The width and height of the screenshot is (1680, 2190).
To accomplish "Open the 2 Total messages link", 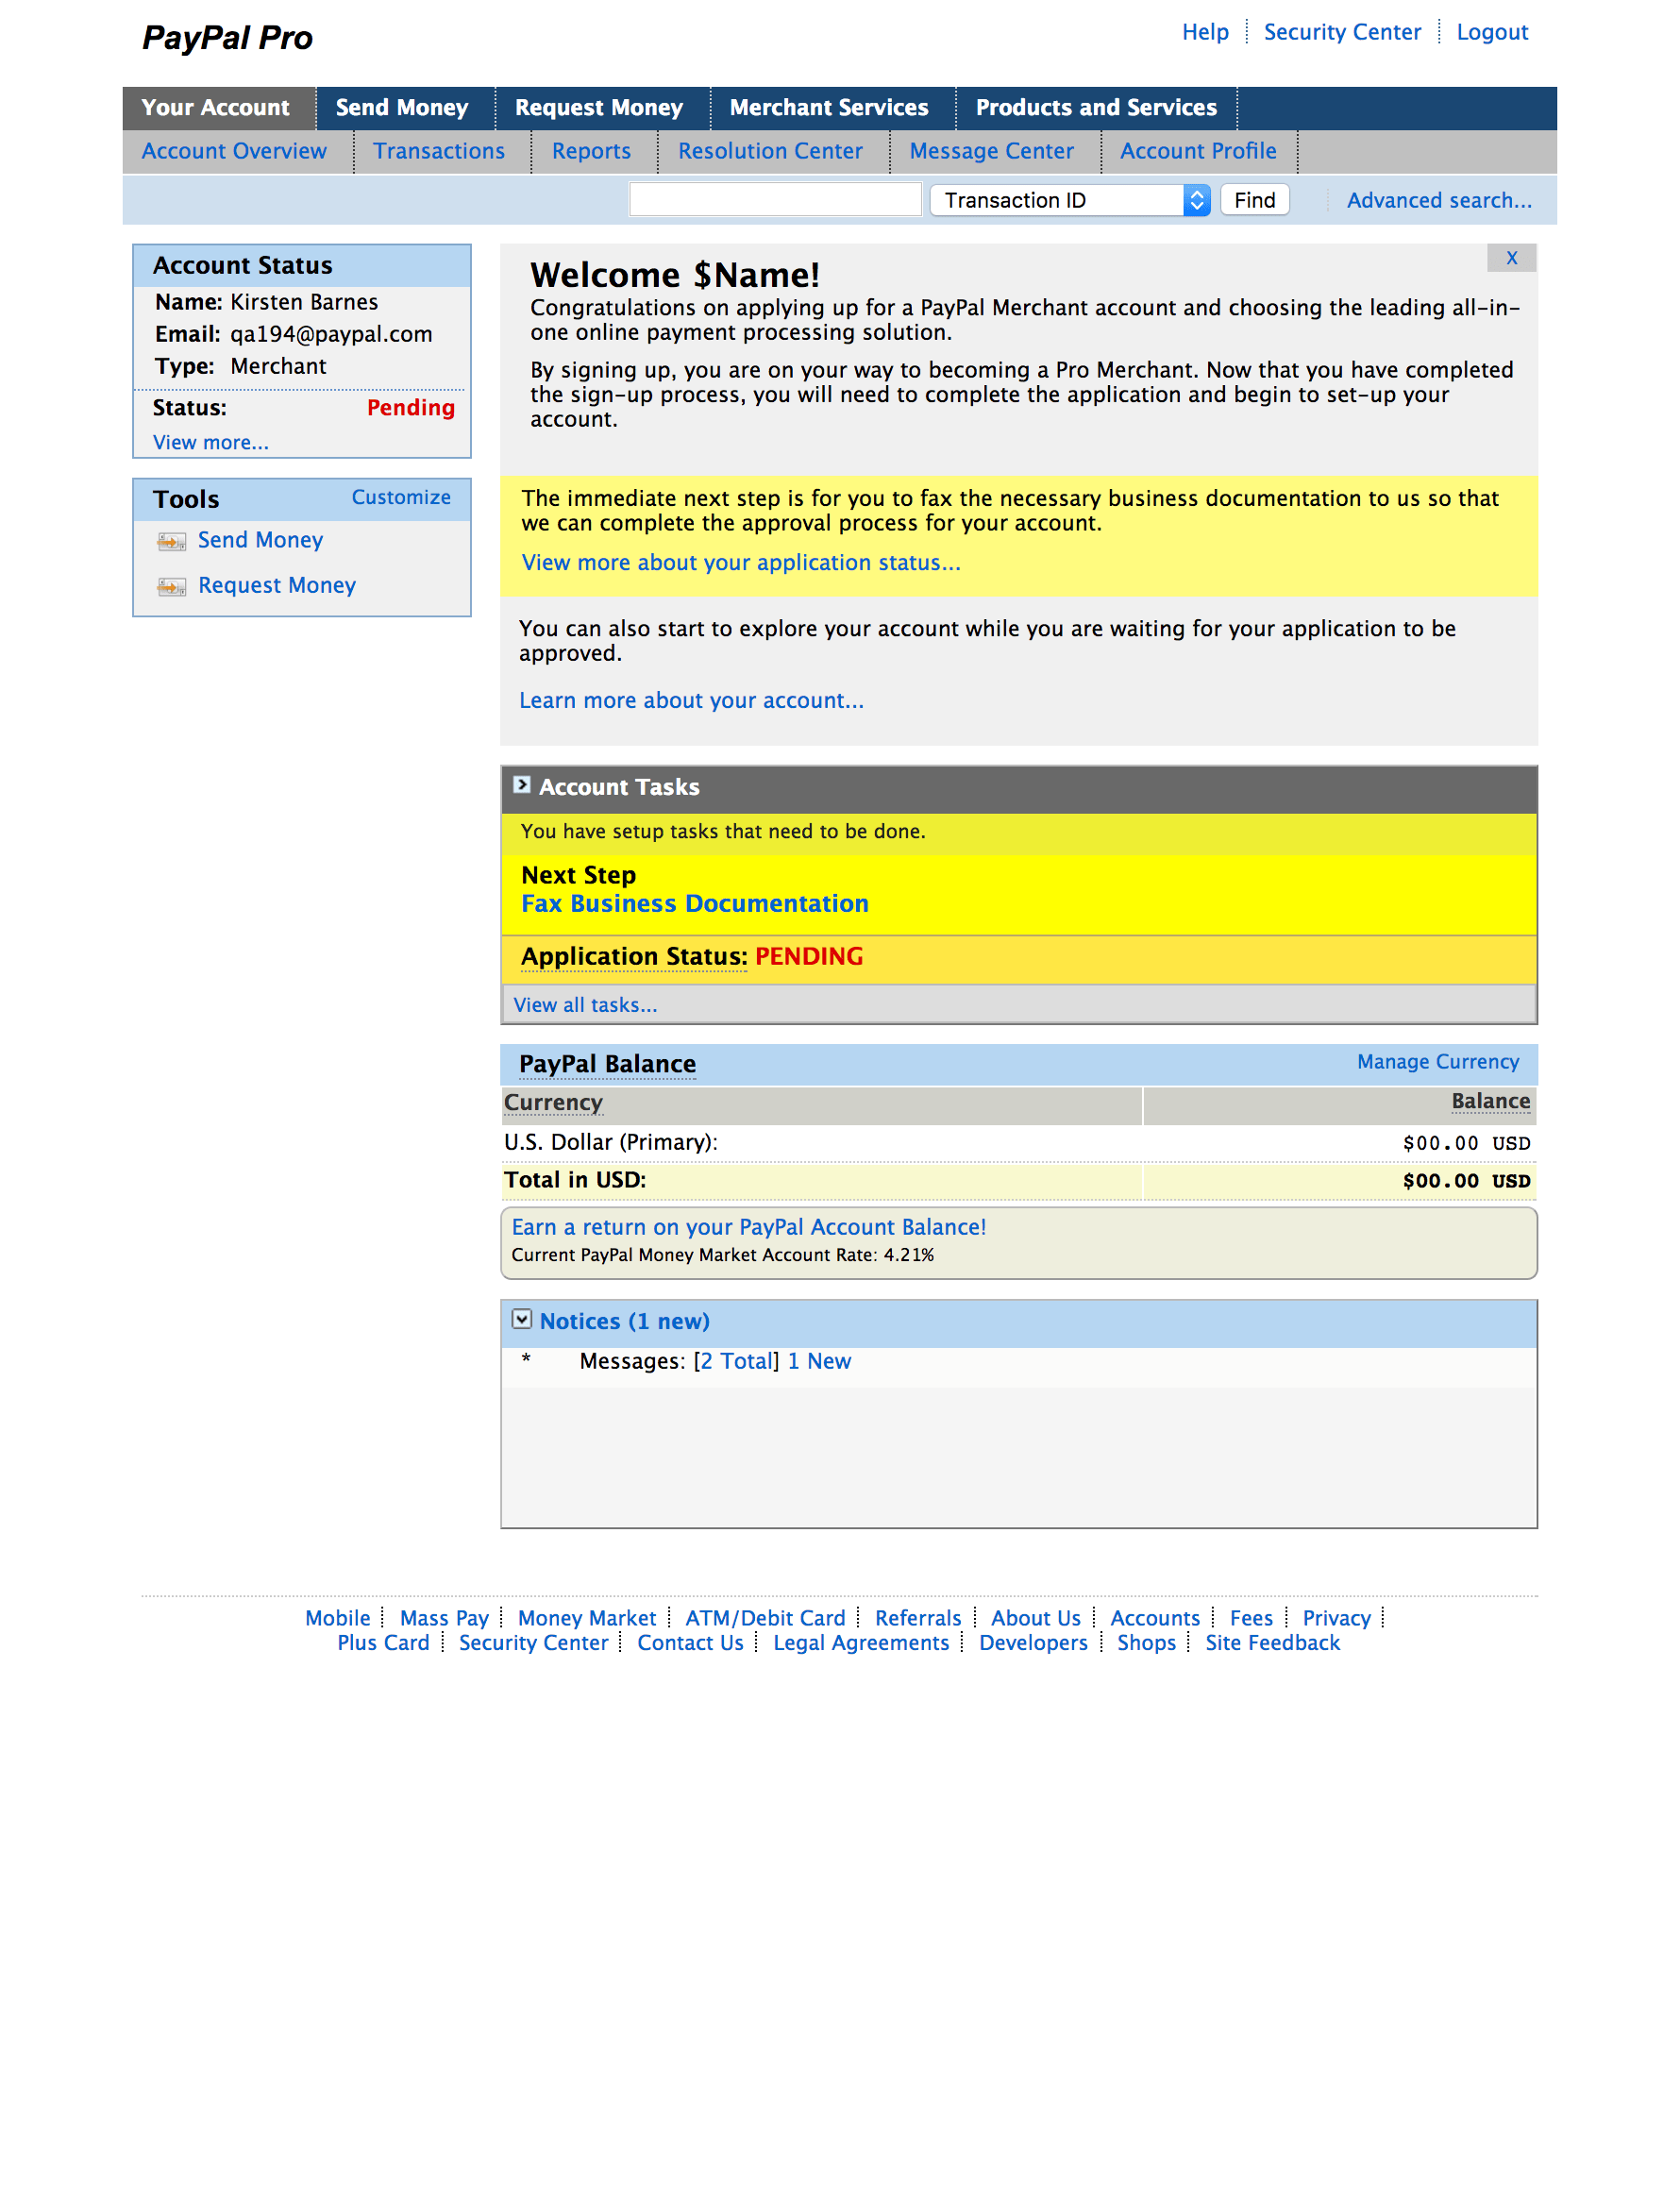I will (736, 1361).
